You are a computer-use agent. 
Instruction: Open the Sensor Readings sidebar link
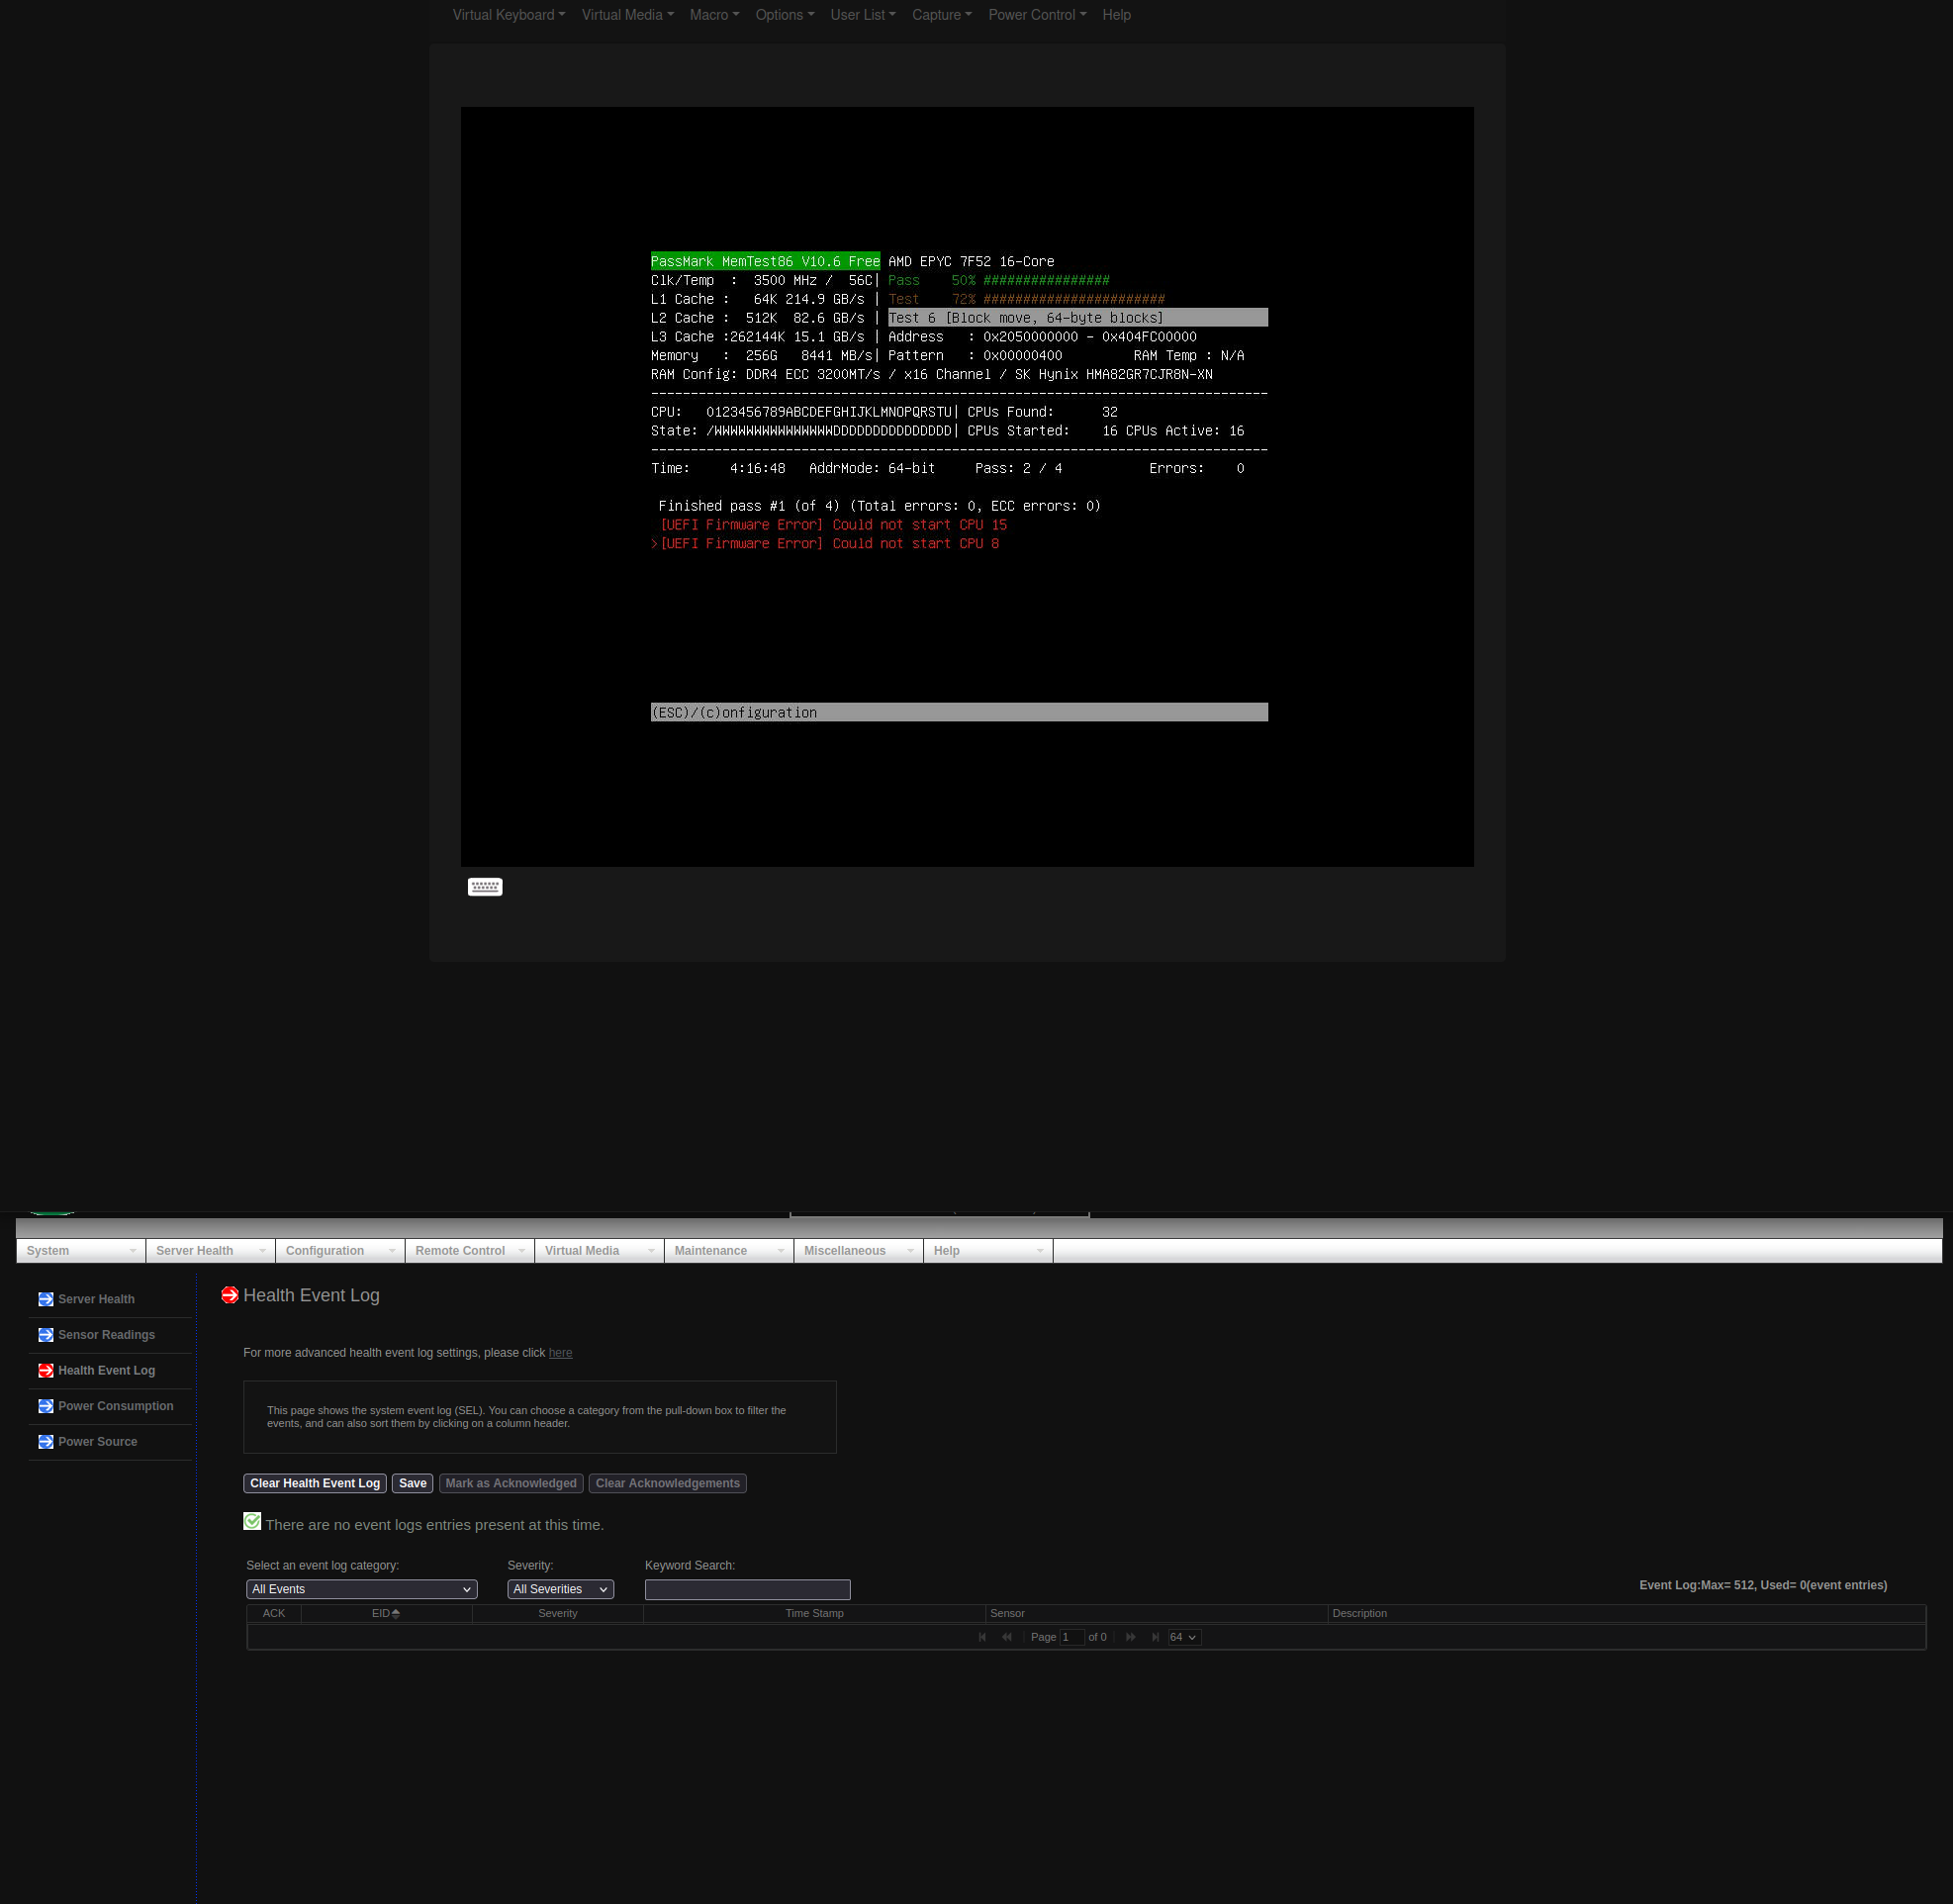pos(106,1336)
